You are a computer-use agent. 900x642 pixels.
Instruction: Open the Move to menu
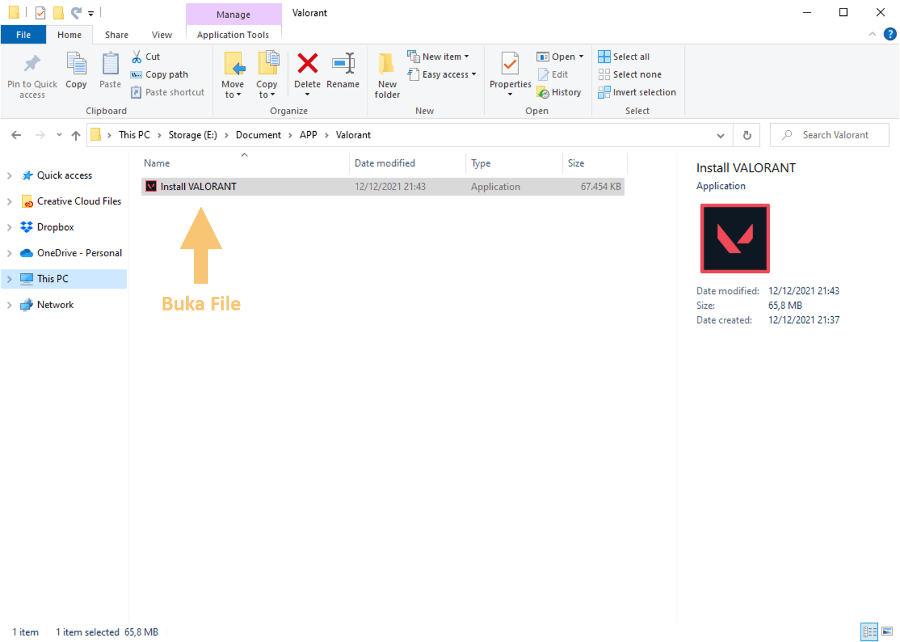pyautogui.click(x=232, y=75)
